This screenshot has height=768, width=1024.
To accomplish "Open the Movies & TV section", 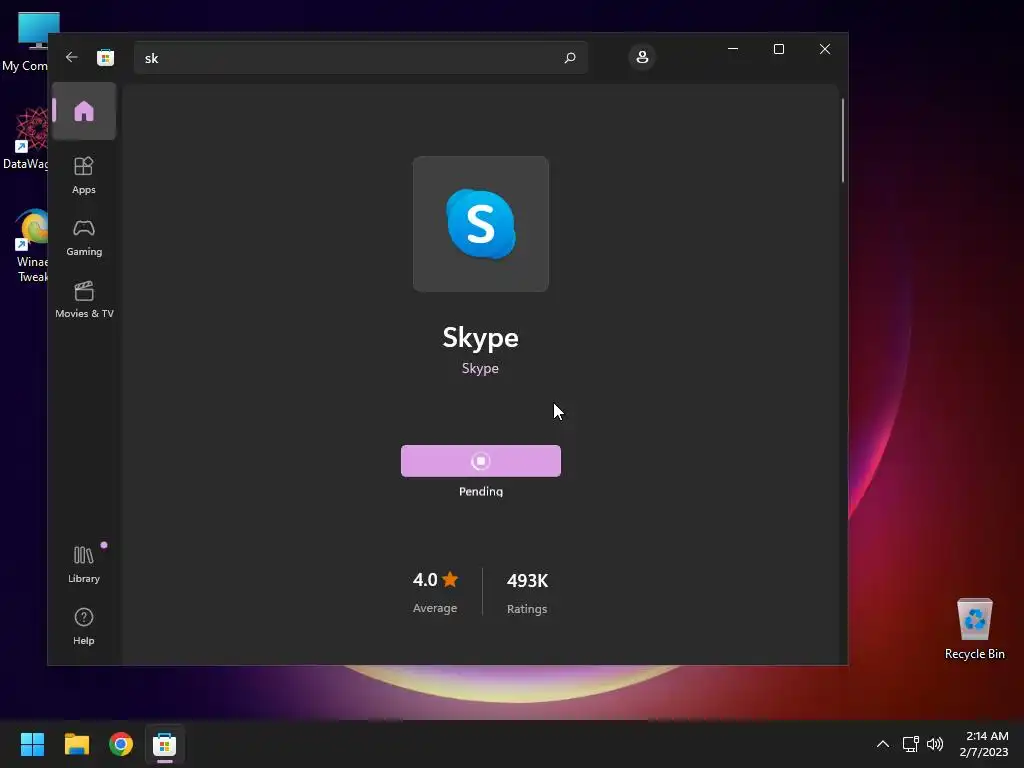I will click(84, 300).
